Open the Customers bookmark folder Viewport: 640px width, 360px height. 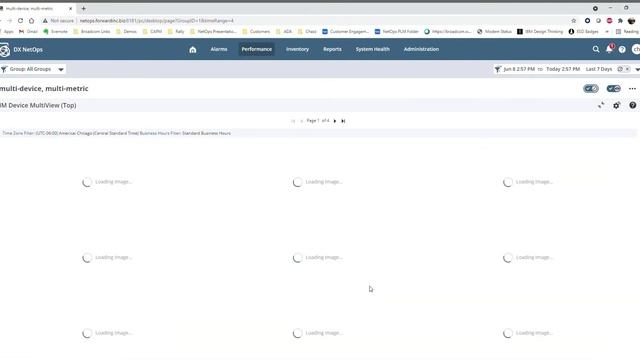coord(256,31)
